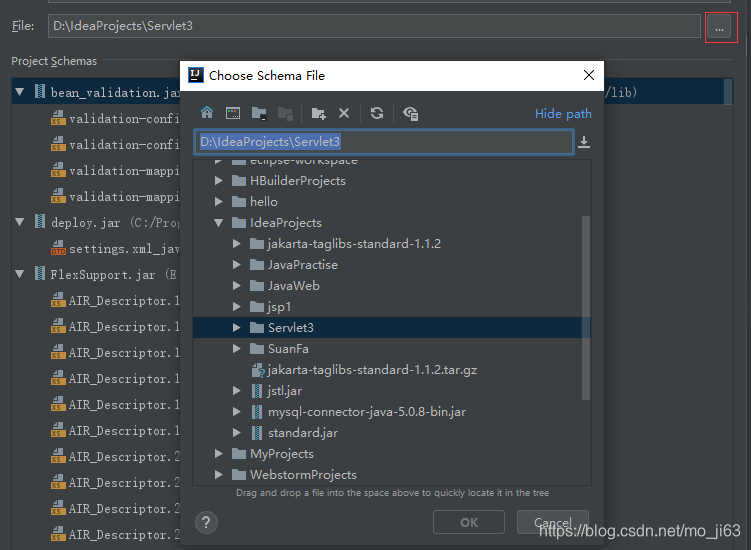Toggle Show Hidden Files and Directories icon
This screenshot has height=550, width=751.
coord(410,114)
